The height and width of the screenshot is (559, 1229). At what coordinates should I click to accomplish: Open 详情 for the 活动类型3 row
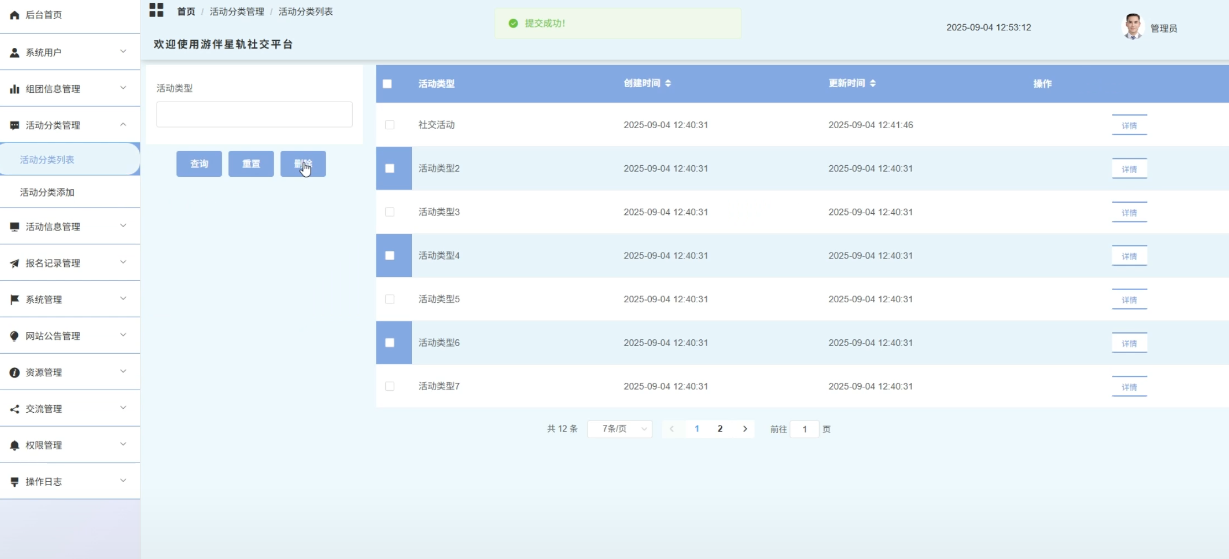(x=1129, y=213)
